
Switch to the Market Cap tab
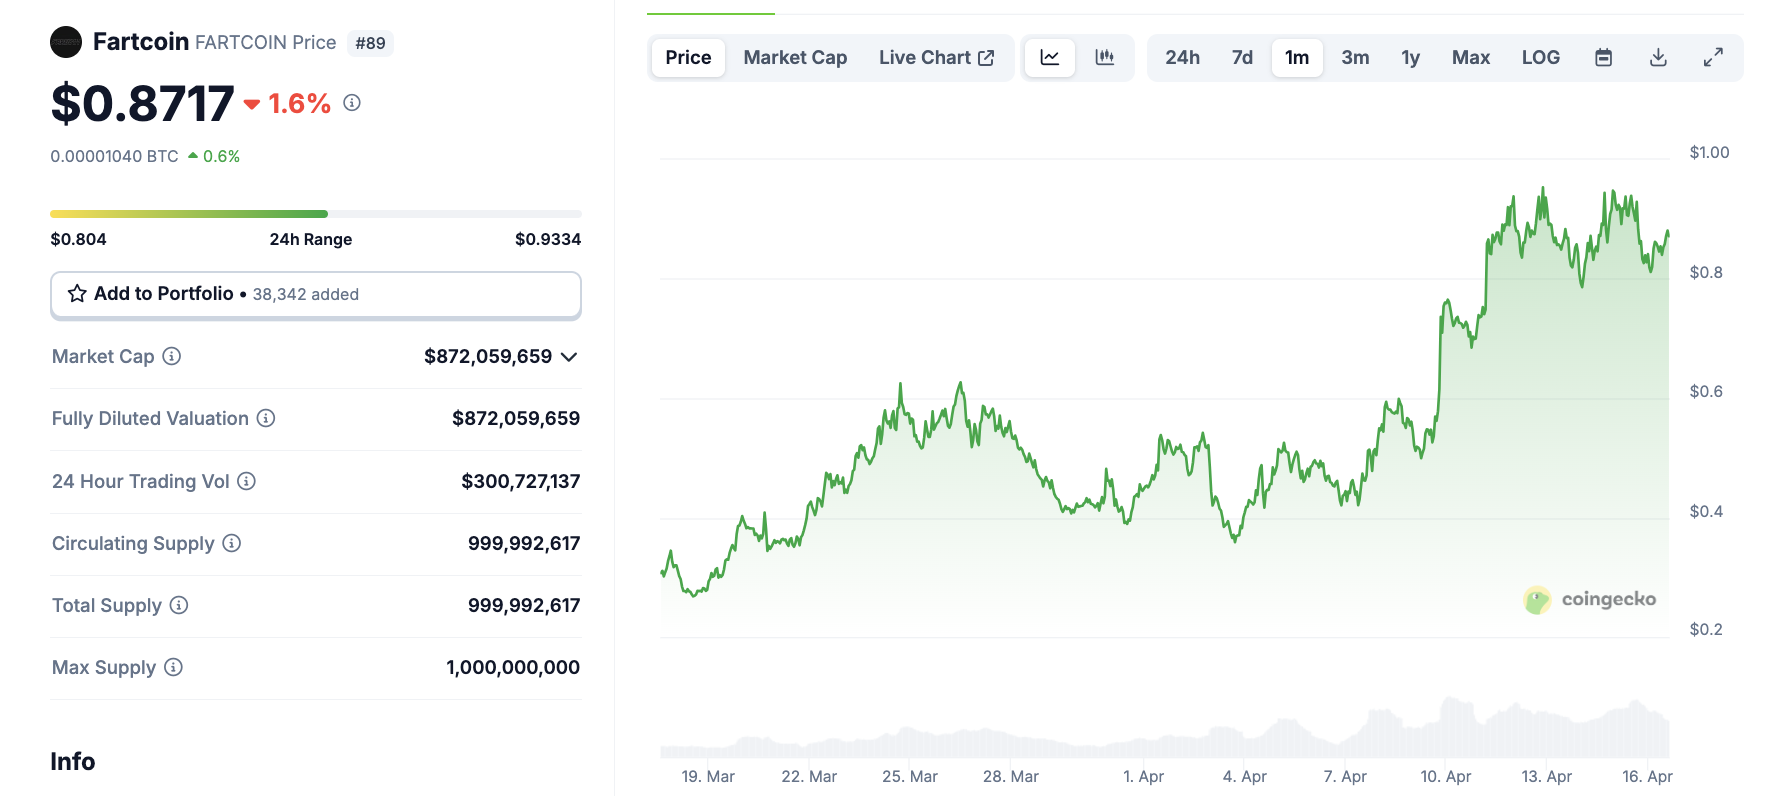coord(795,58)
